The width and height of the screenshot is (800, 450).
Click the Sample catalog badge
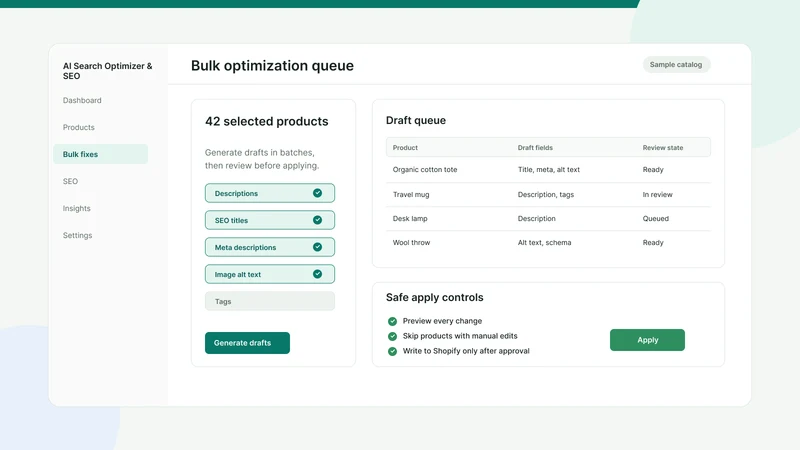pyautogui.click(x=676, y=65)
